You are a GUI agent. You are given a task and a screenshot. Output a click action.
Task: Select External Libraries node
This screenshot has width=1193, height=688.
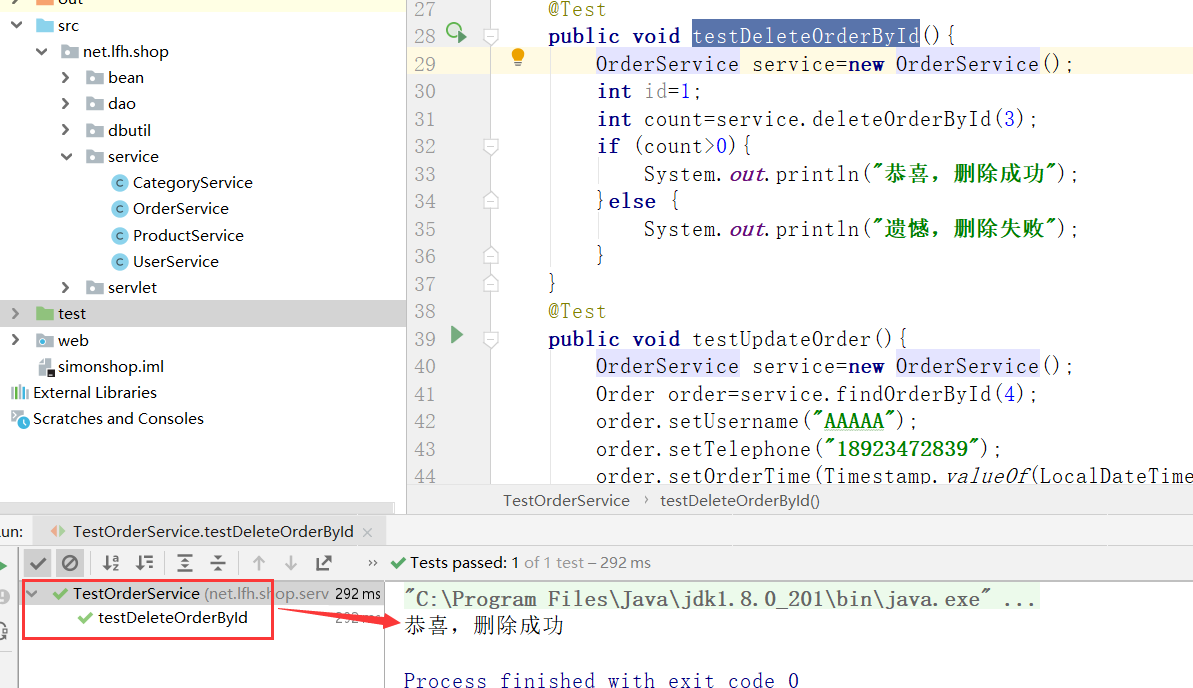click(94, 393)
